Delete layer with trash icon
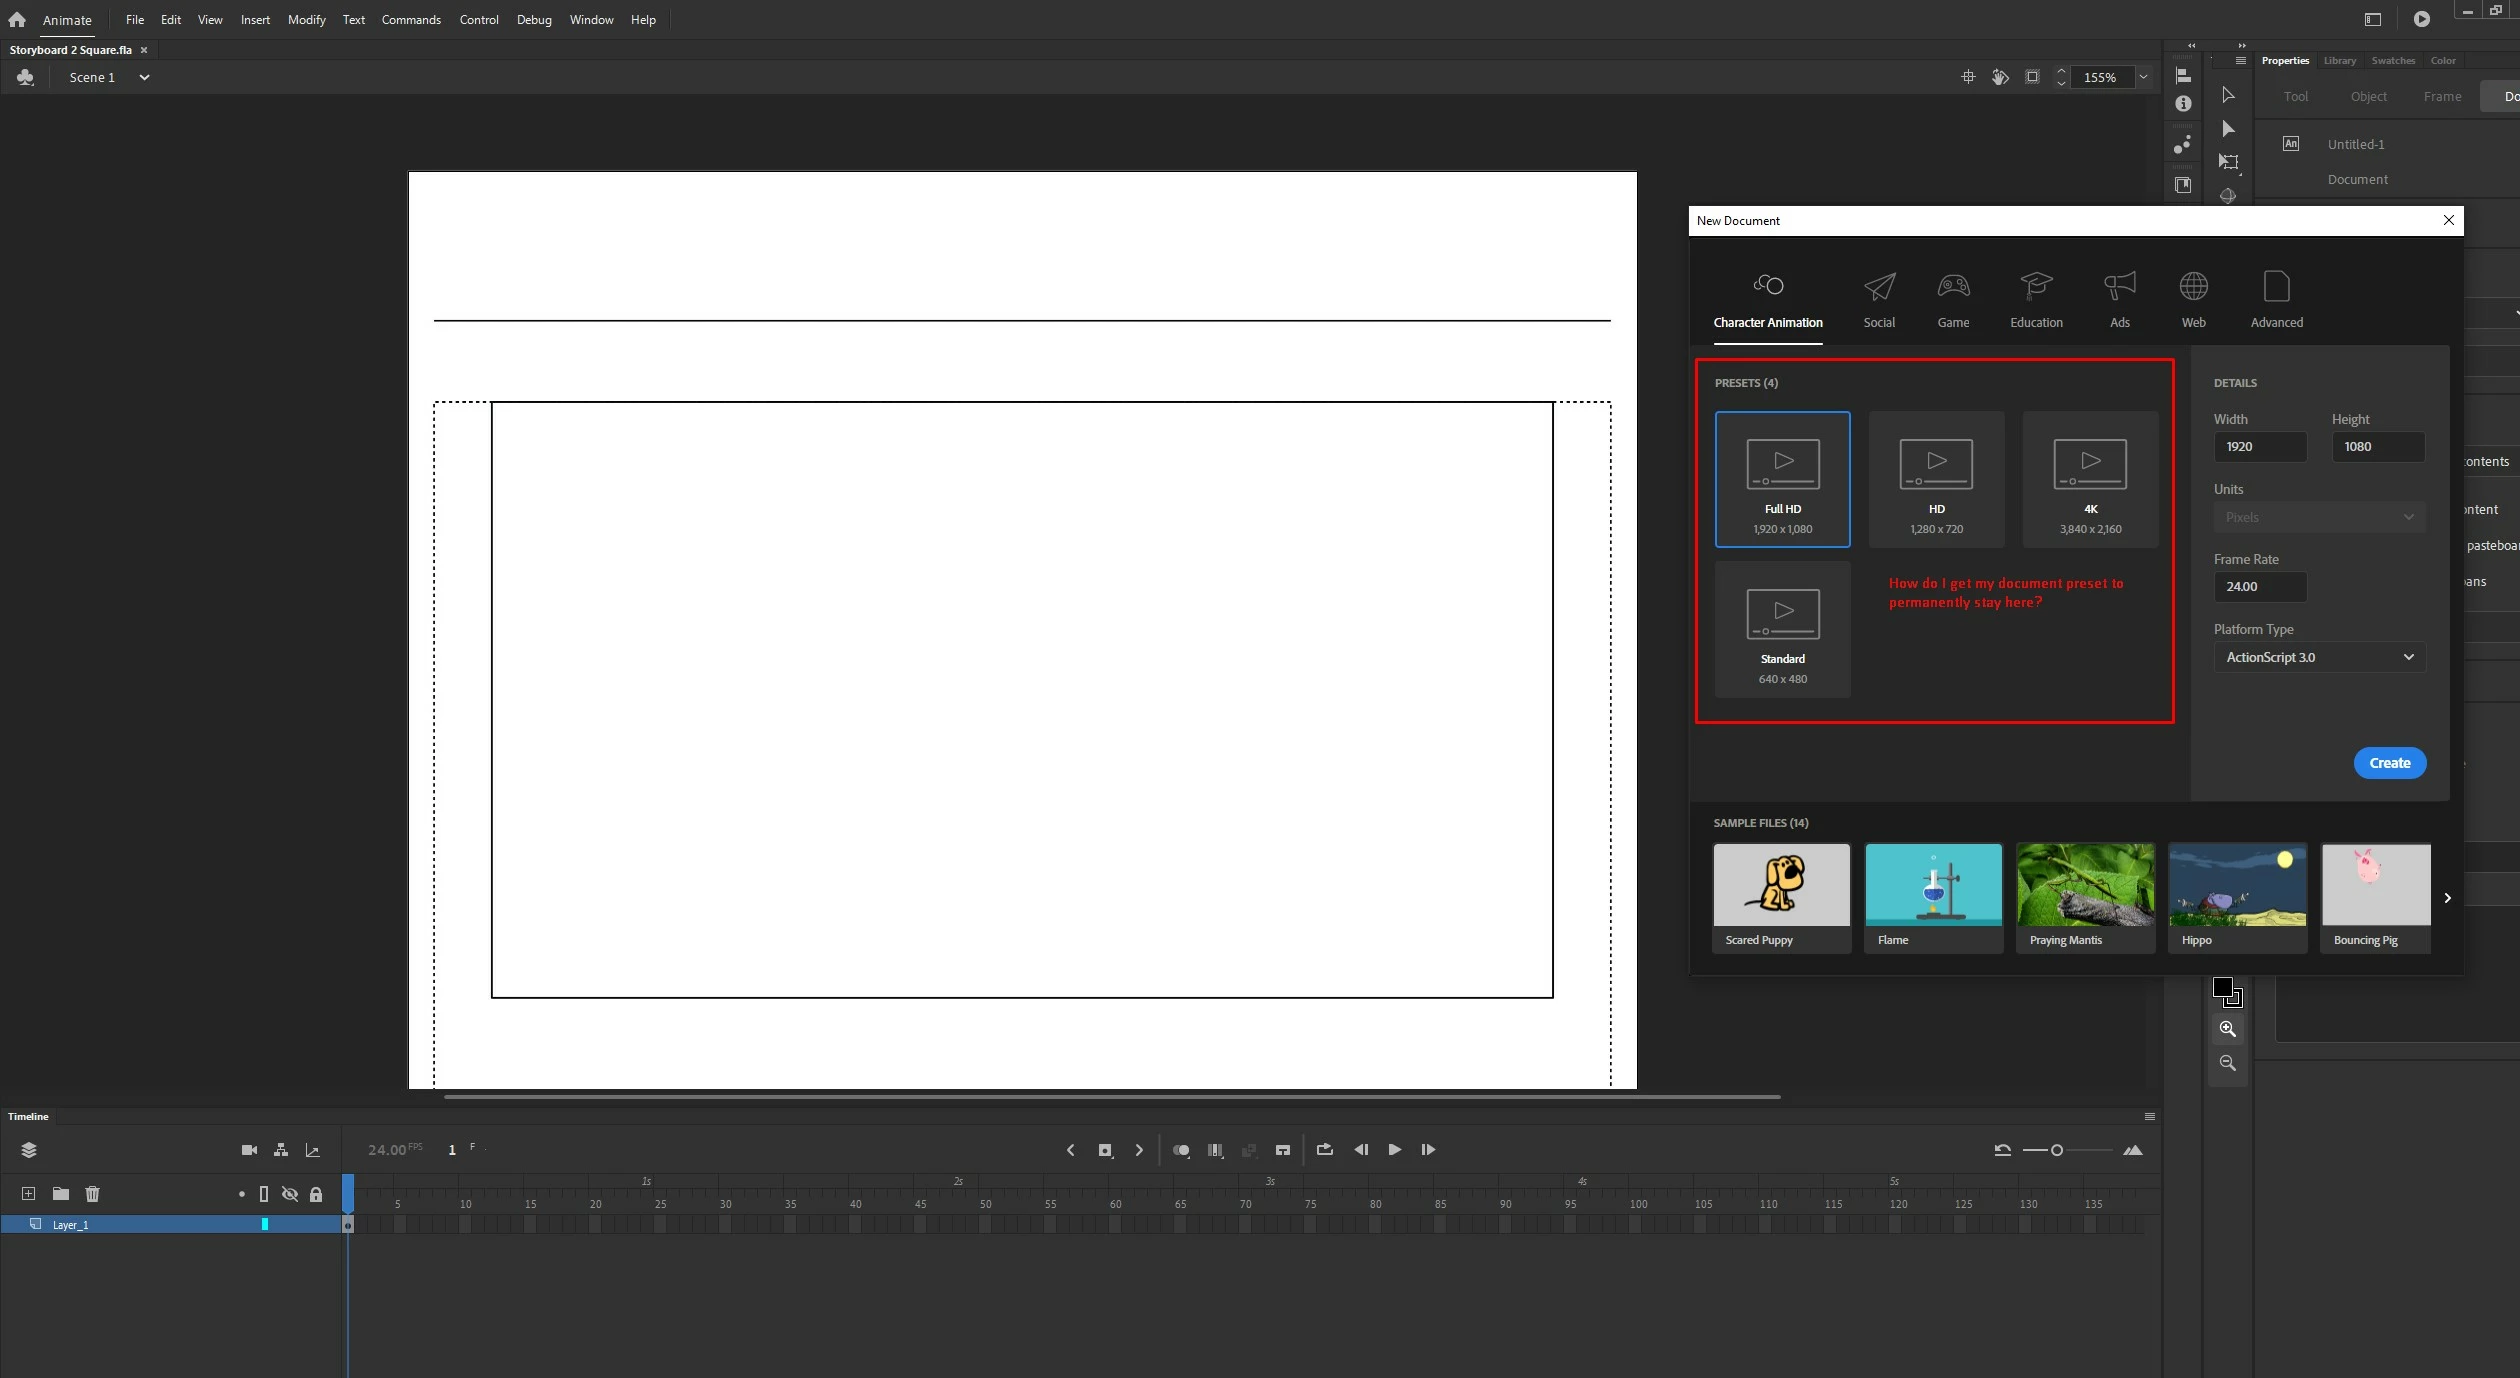 (x=92, y=1194)
